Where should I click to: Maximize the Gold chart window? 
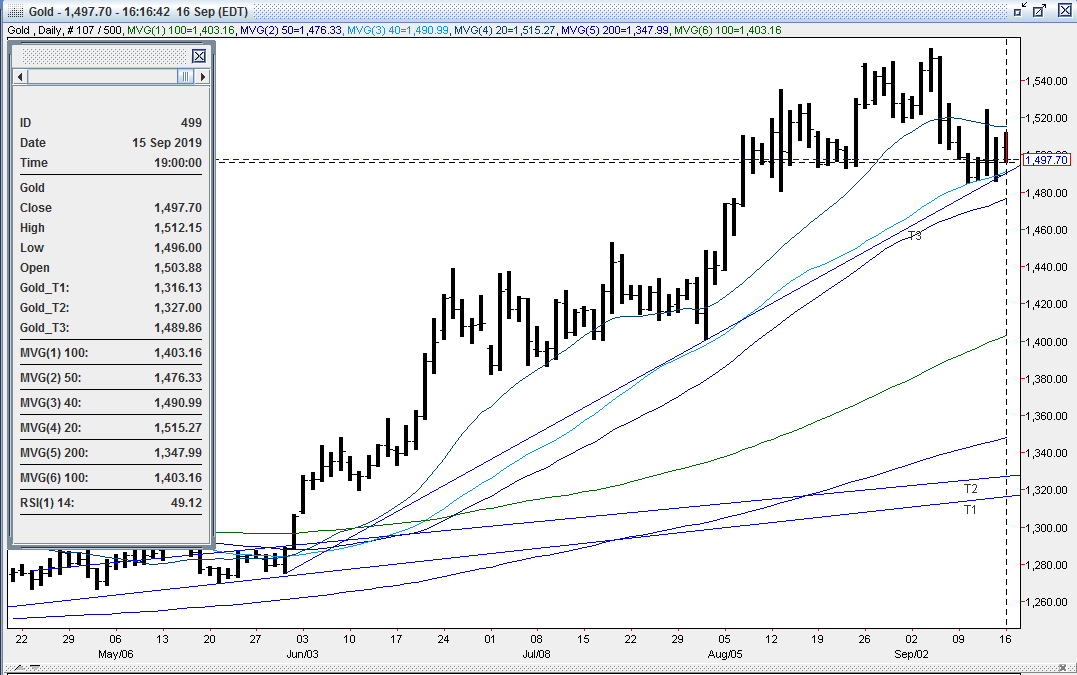[x=1040, y=10]
